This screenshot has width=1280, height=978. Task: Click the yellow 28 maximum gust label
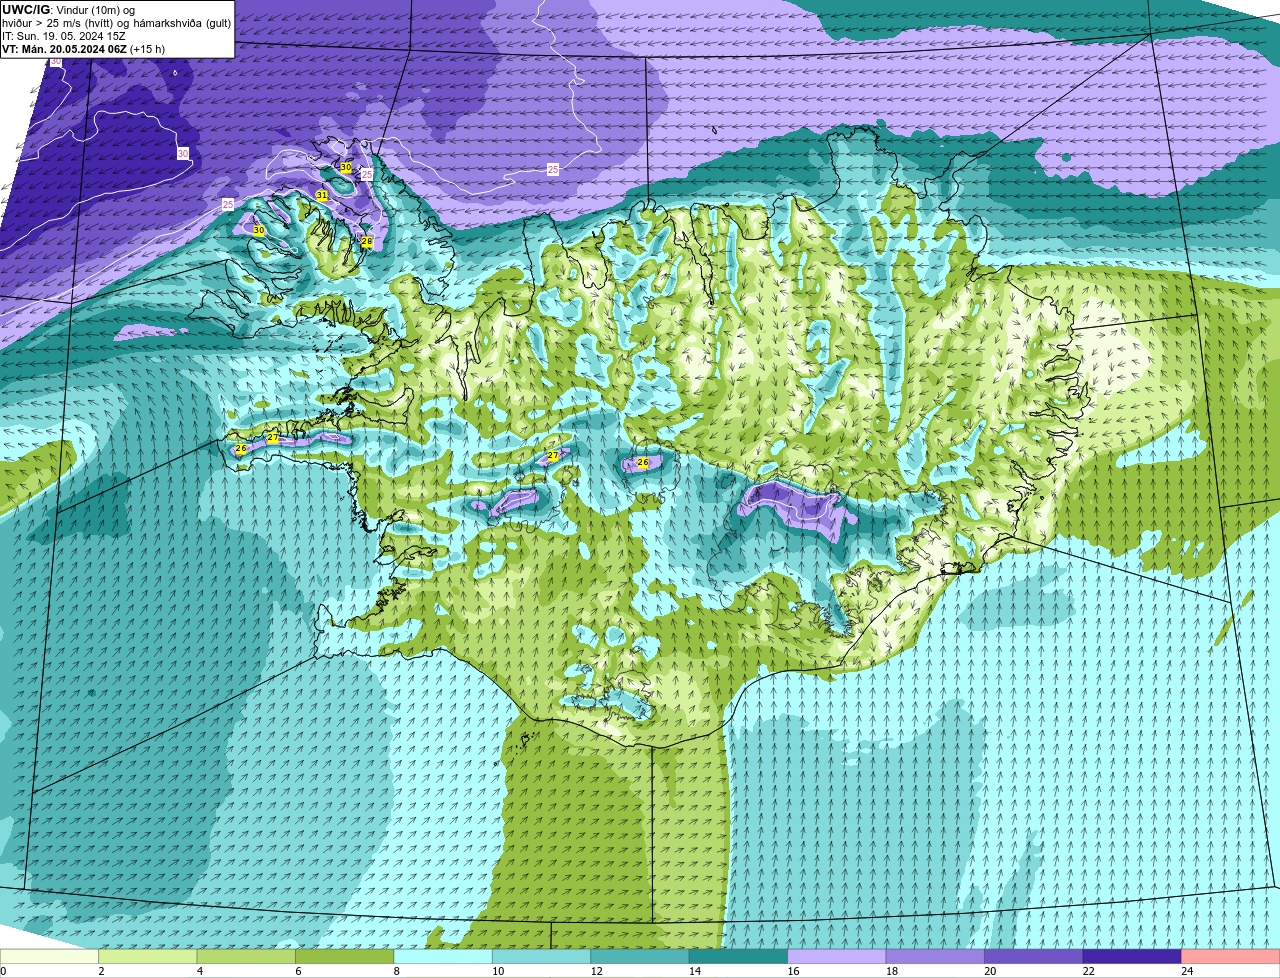pos(367,242)
